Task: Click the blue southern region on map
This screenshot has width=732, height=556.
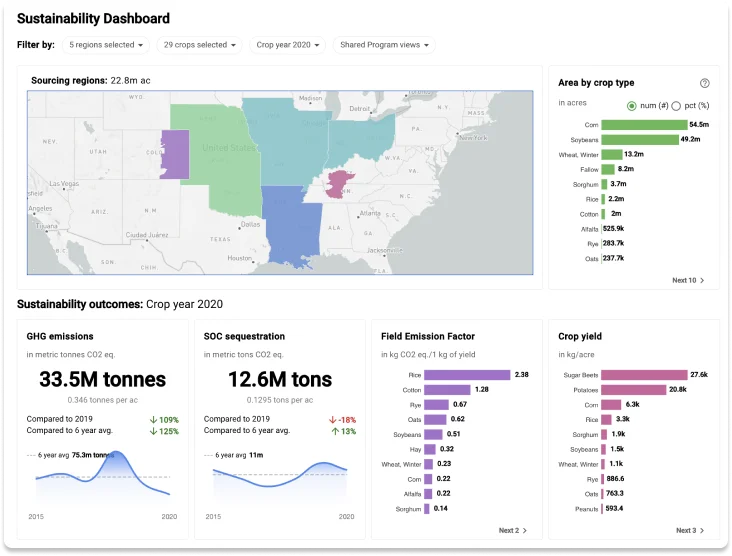Action: coord(292,225)
